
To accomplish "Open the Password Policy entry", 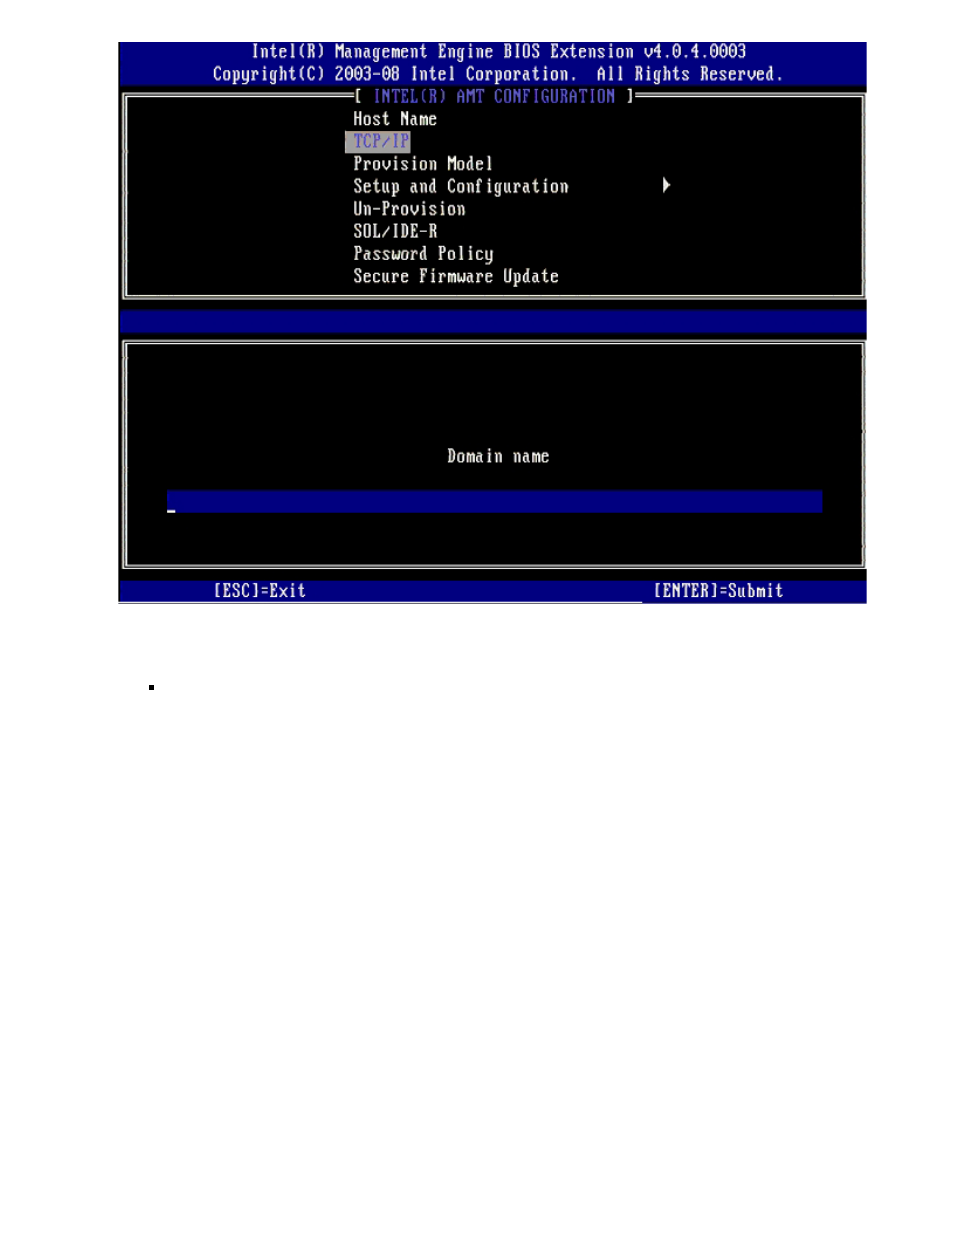I will (x=423, y=254).
